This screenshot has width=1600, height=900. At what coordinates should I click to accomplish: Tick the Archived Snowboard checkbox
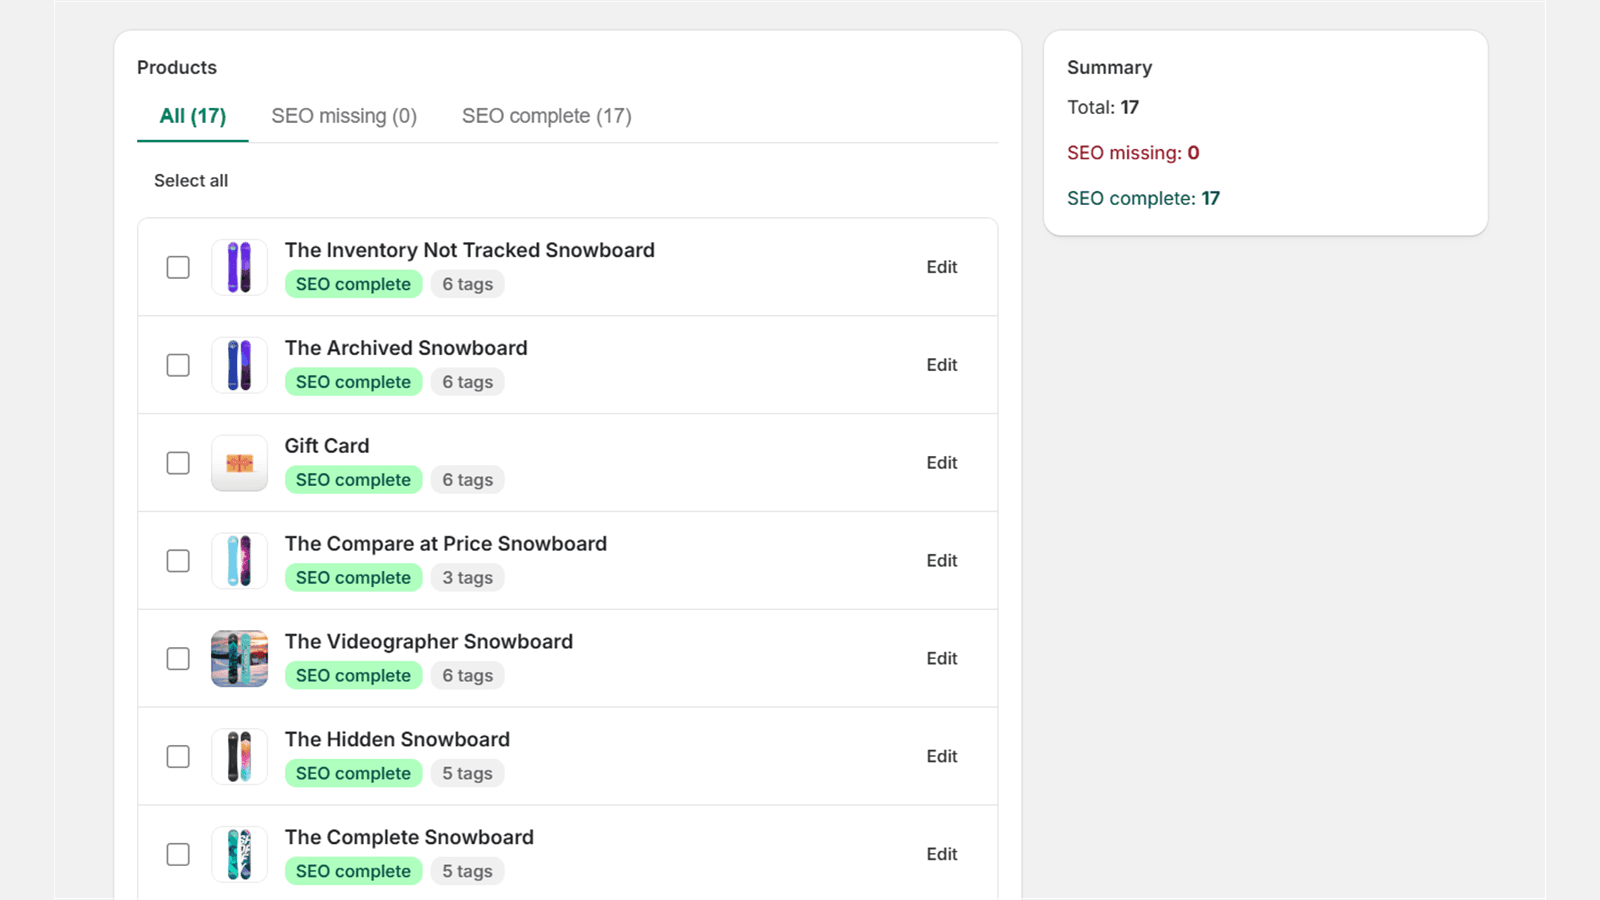pyautogui.click(x=178, y=365)
